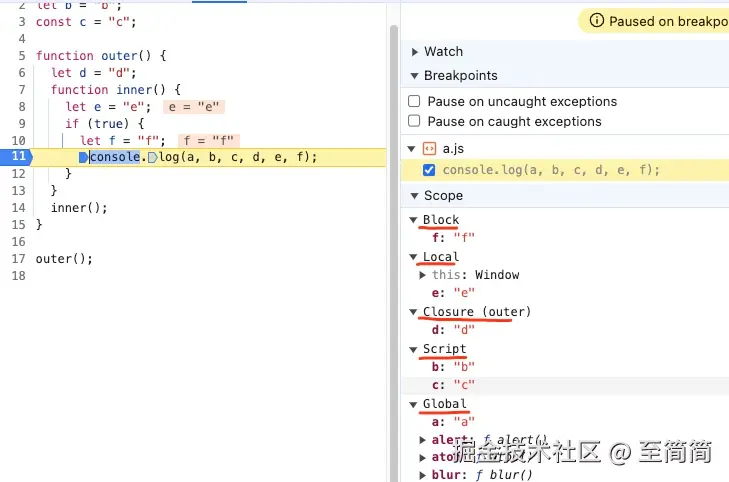Collapse the Global scope
The image size is (729, 482).
click(x=413, y=404)
